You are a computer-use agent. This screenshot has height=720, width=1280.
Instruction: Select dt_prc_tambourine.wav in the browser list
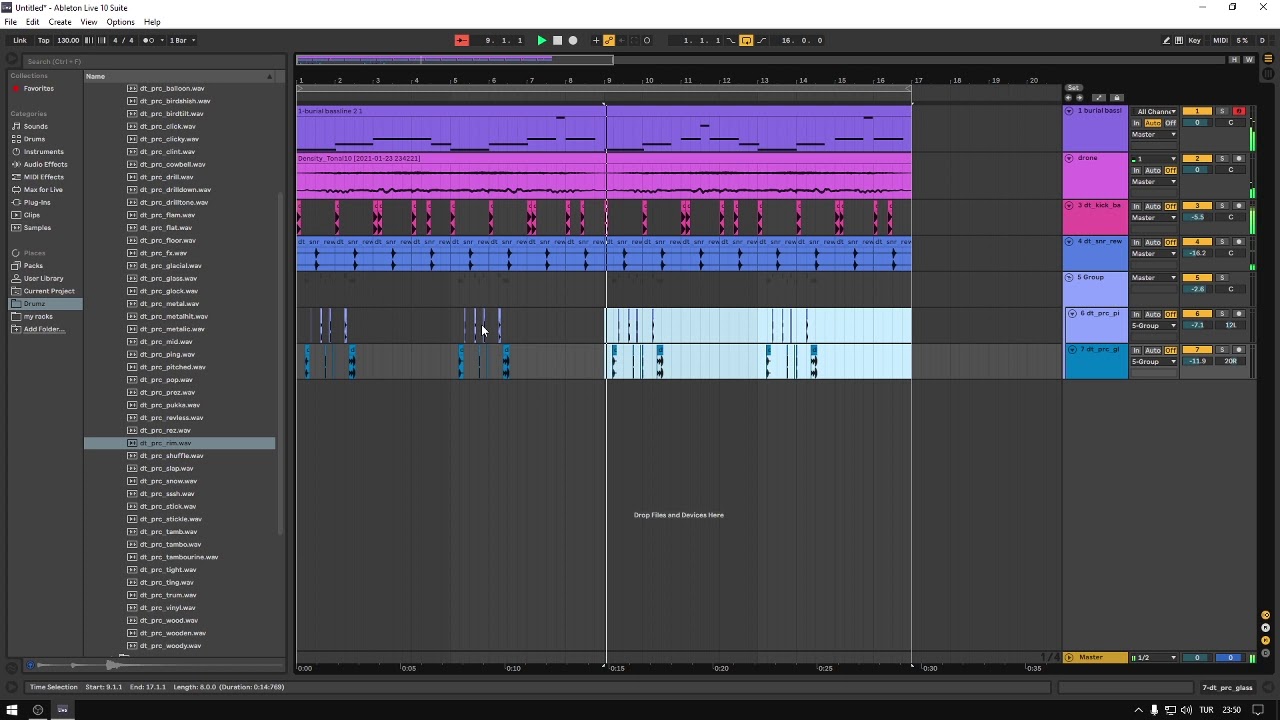pos(178,557)
